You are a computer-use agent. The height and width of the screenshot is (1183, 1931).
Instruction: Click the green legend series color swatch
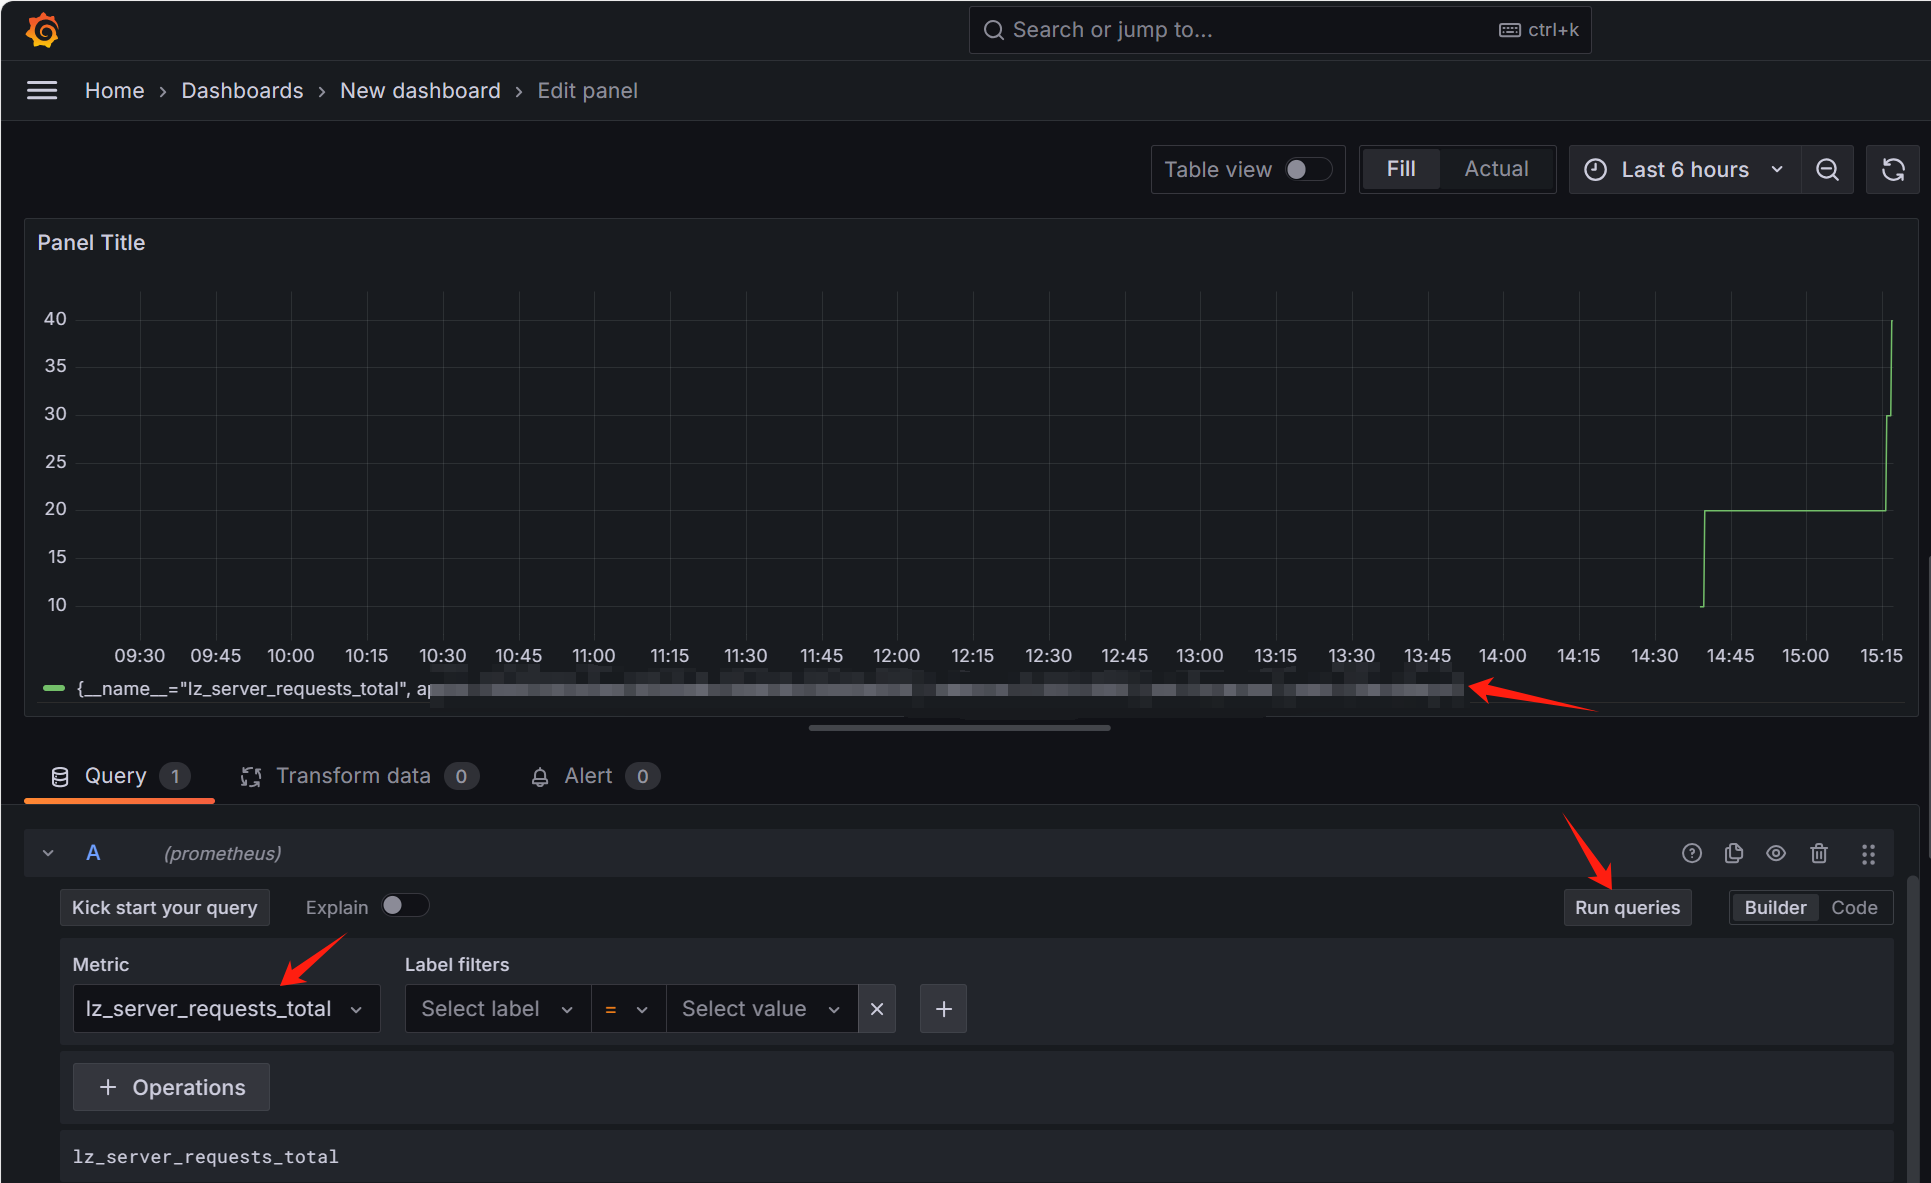(x=54, y=689)
